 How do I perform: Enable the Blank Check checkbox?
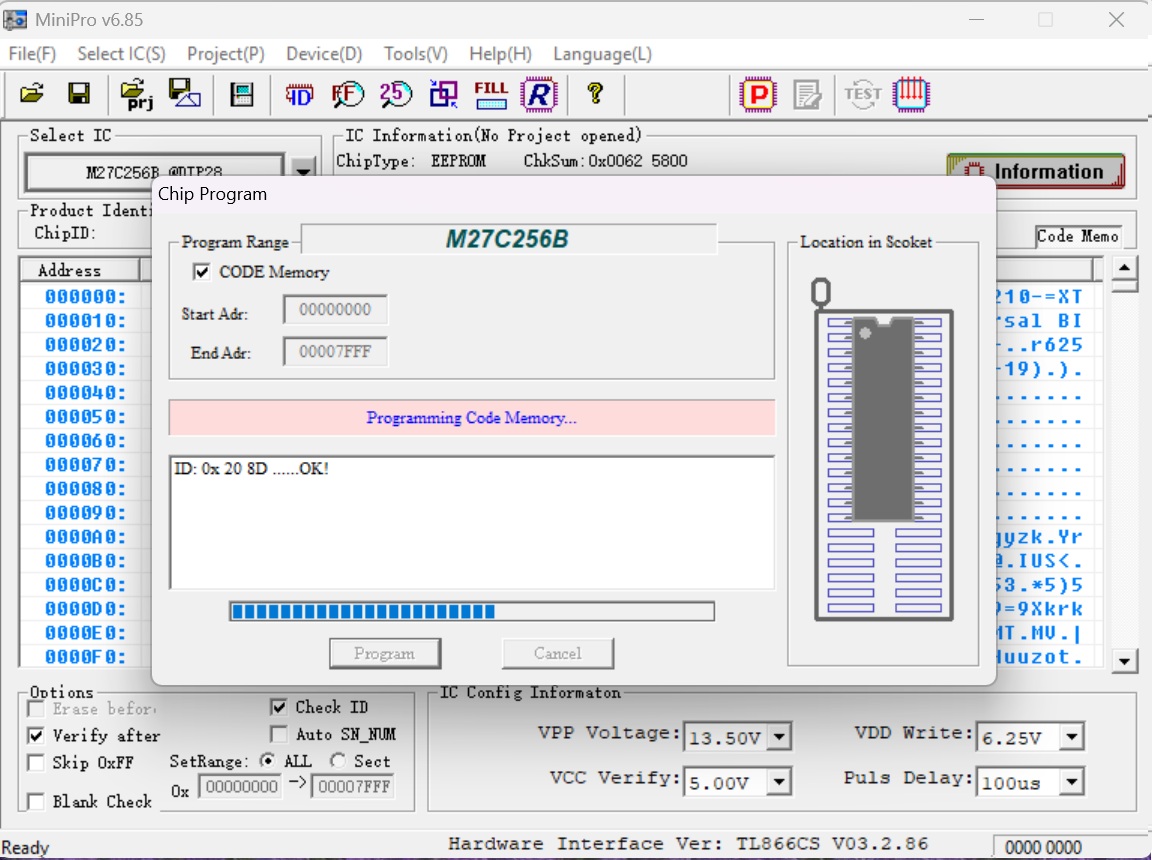pos(36,802)
